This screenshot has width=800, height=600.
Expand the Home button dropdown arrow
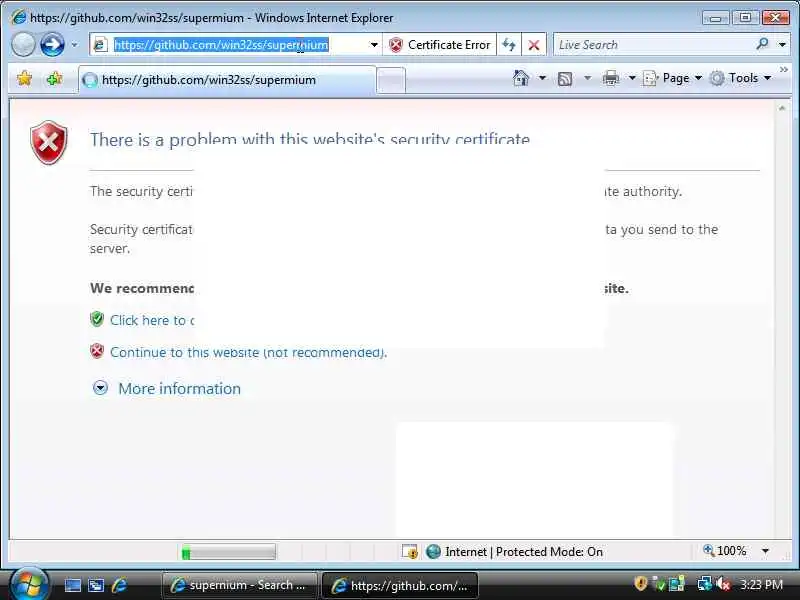pyautogui.click(x=542, y=78)
